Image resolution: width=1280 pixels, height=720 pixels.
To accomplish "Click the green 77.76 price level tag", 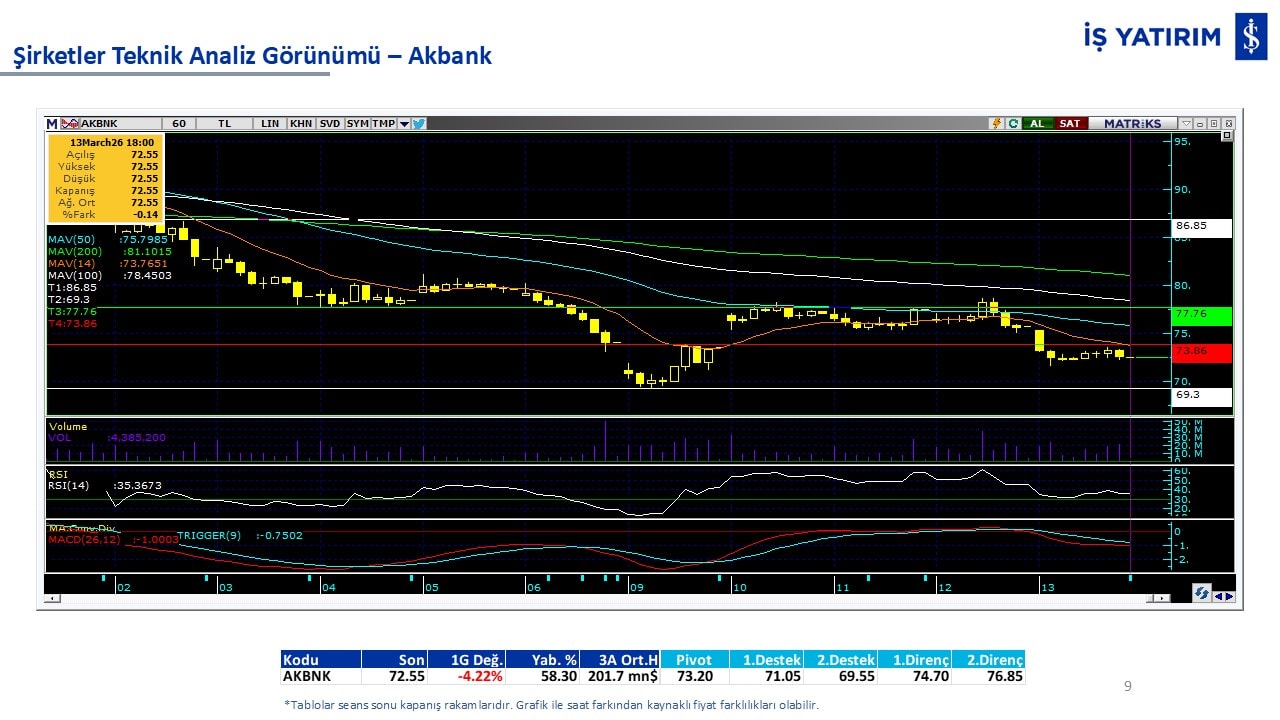I will 1201,315.
